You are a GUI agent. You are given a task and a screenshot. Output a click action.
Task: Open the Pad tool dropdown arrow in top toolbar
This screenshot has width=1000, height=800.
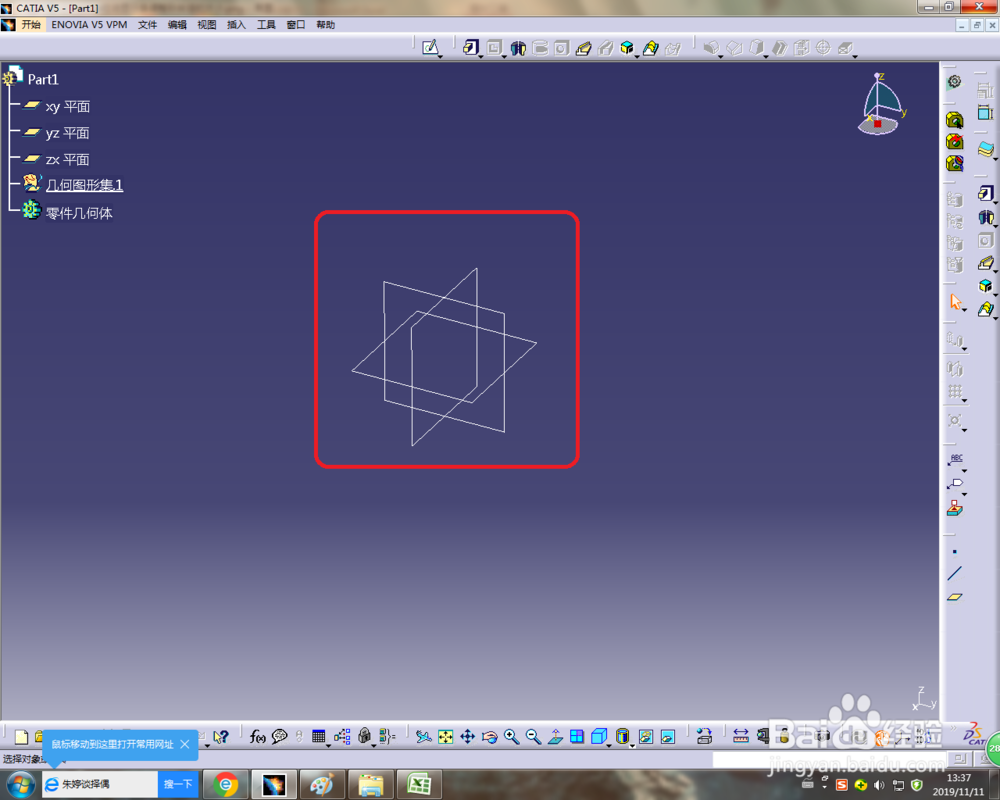pyautogui.click(x=480, y=57)
